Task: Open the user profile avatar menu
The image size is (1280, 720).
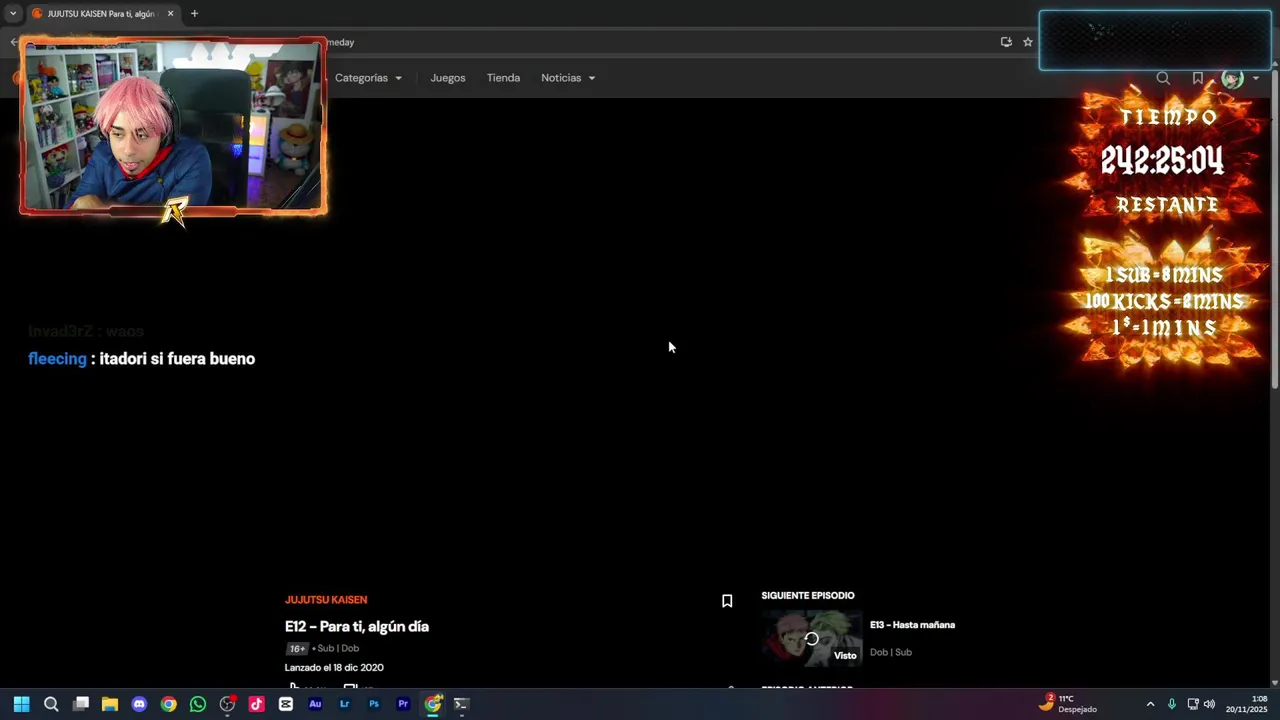Action: pos(1232,78)
